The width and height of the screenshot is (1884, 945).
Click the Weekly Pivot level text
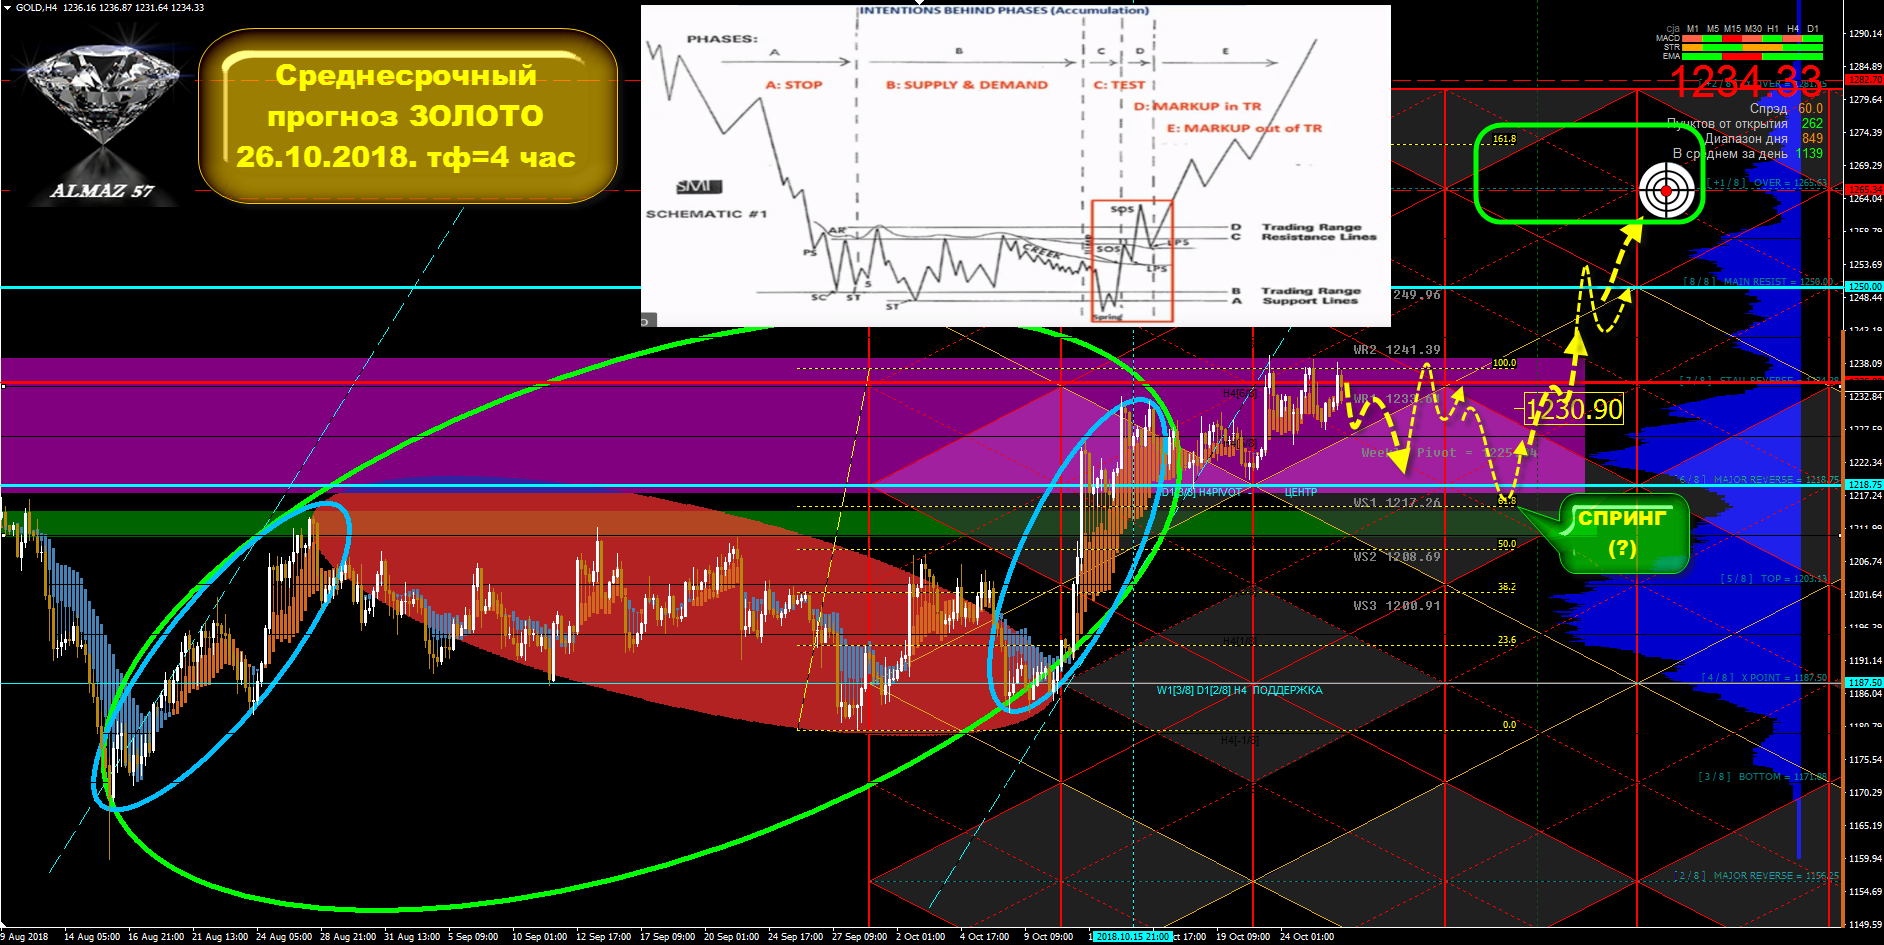(1448, 453)
